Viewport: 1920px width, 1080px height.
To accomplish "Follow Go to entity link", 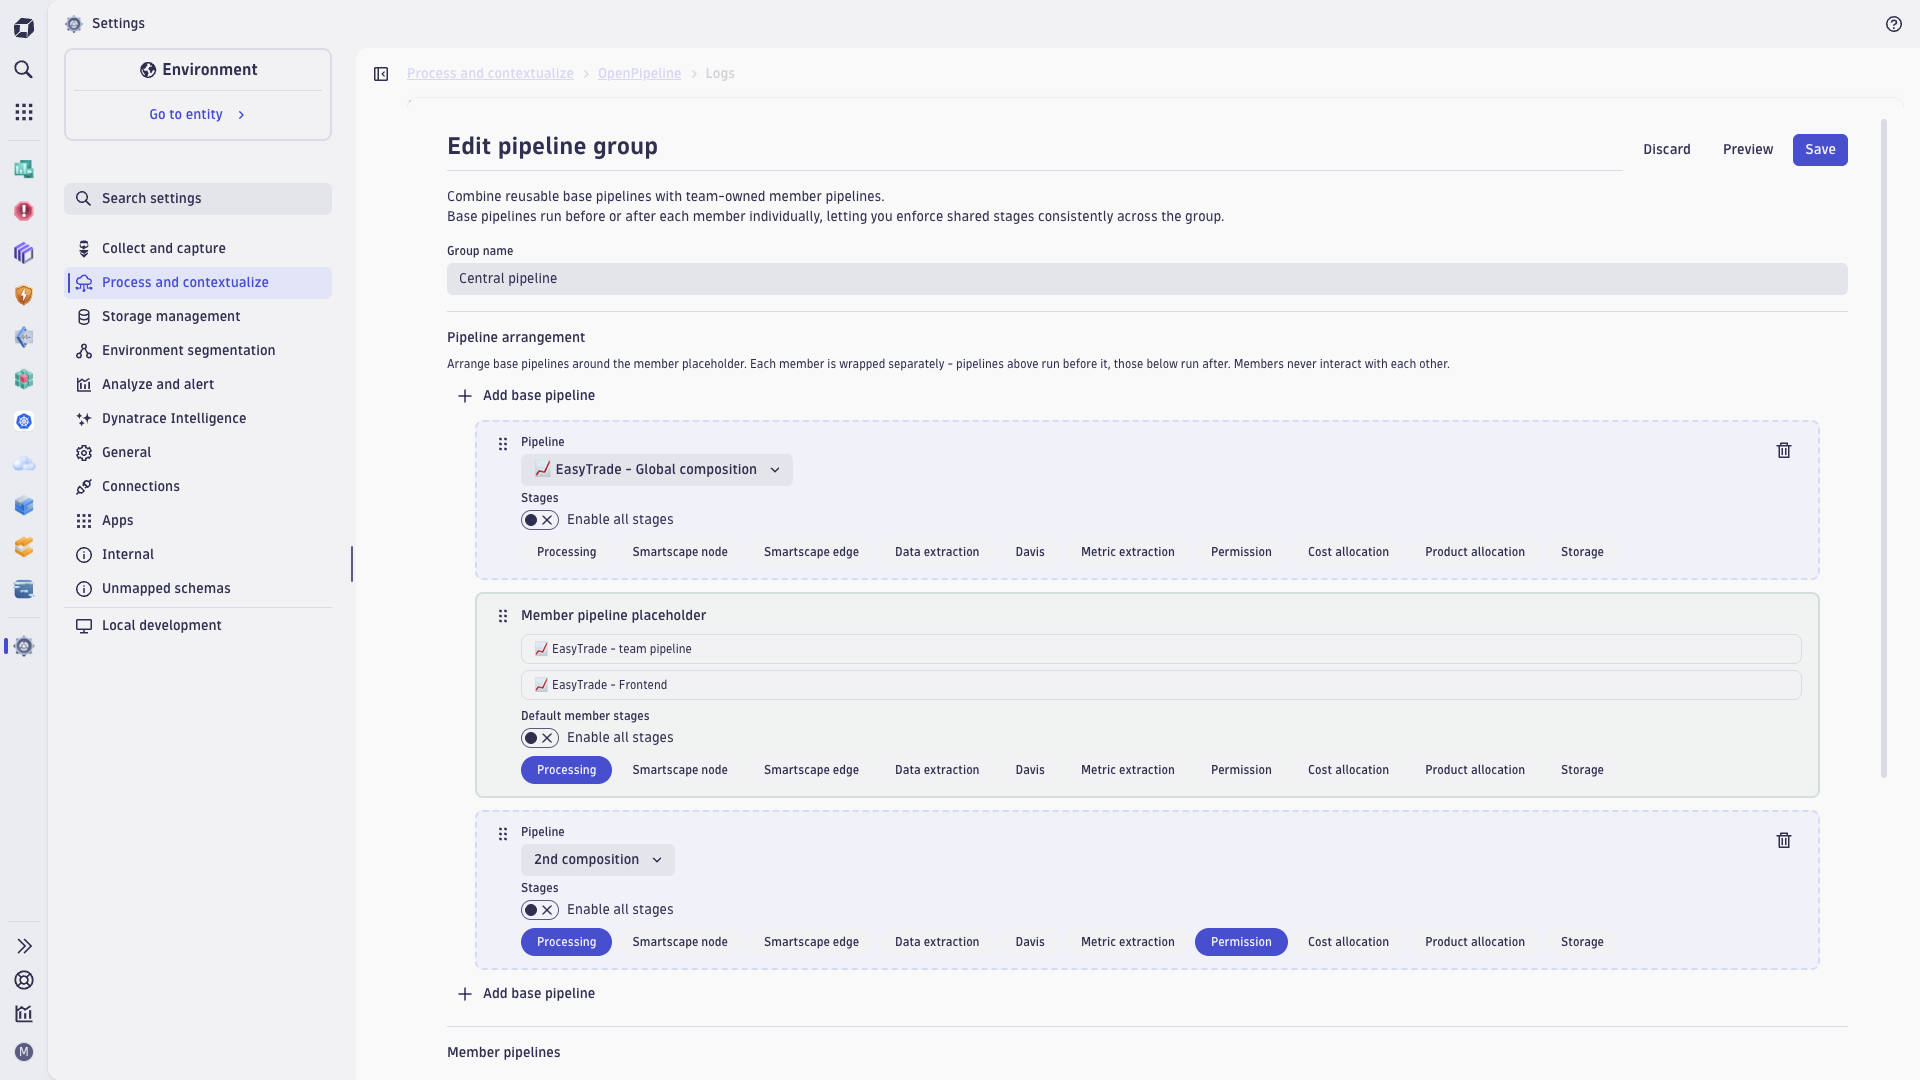I will tap(197, 115).
